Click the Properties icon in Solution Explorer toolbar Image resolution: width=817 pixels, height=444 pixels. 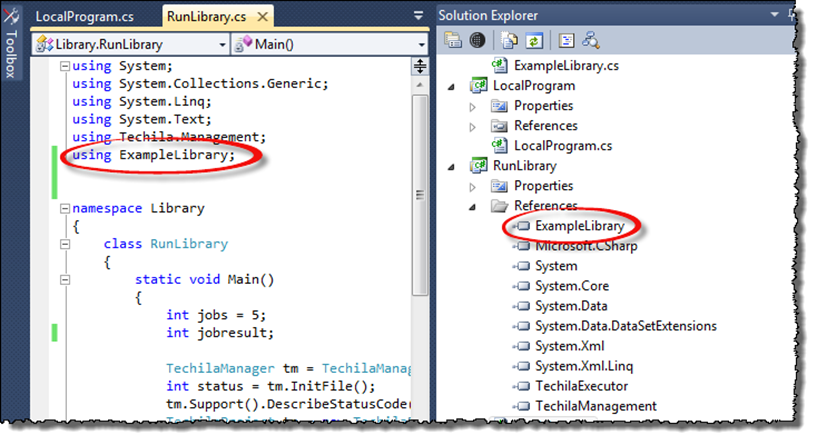454,40
